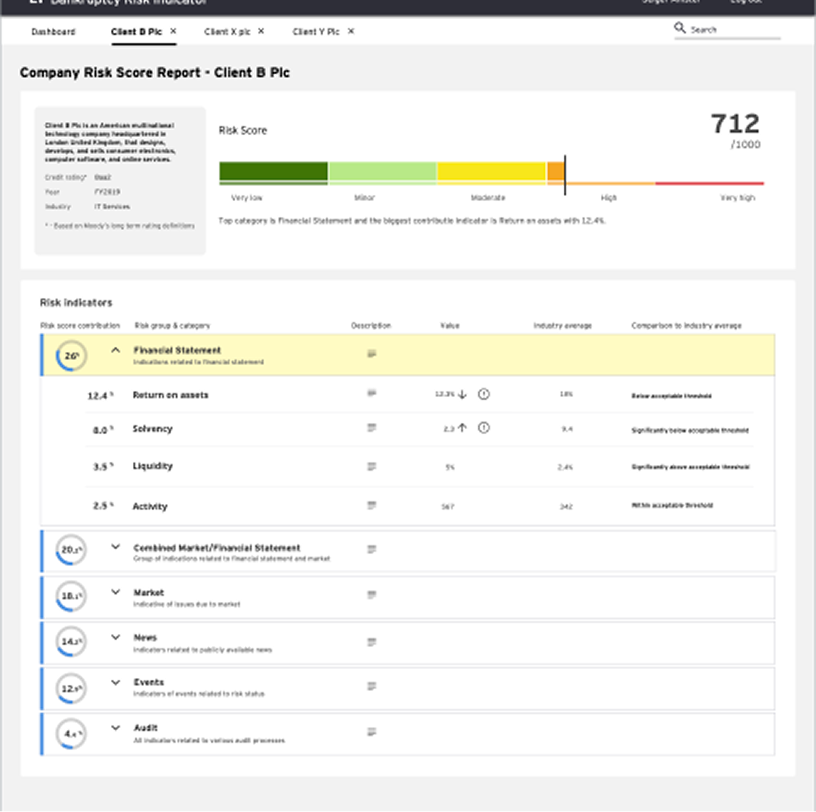Click Audit contribution circle
This screenshot has height=812, width=816.
click(x=71, y=734)
